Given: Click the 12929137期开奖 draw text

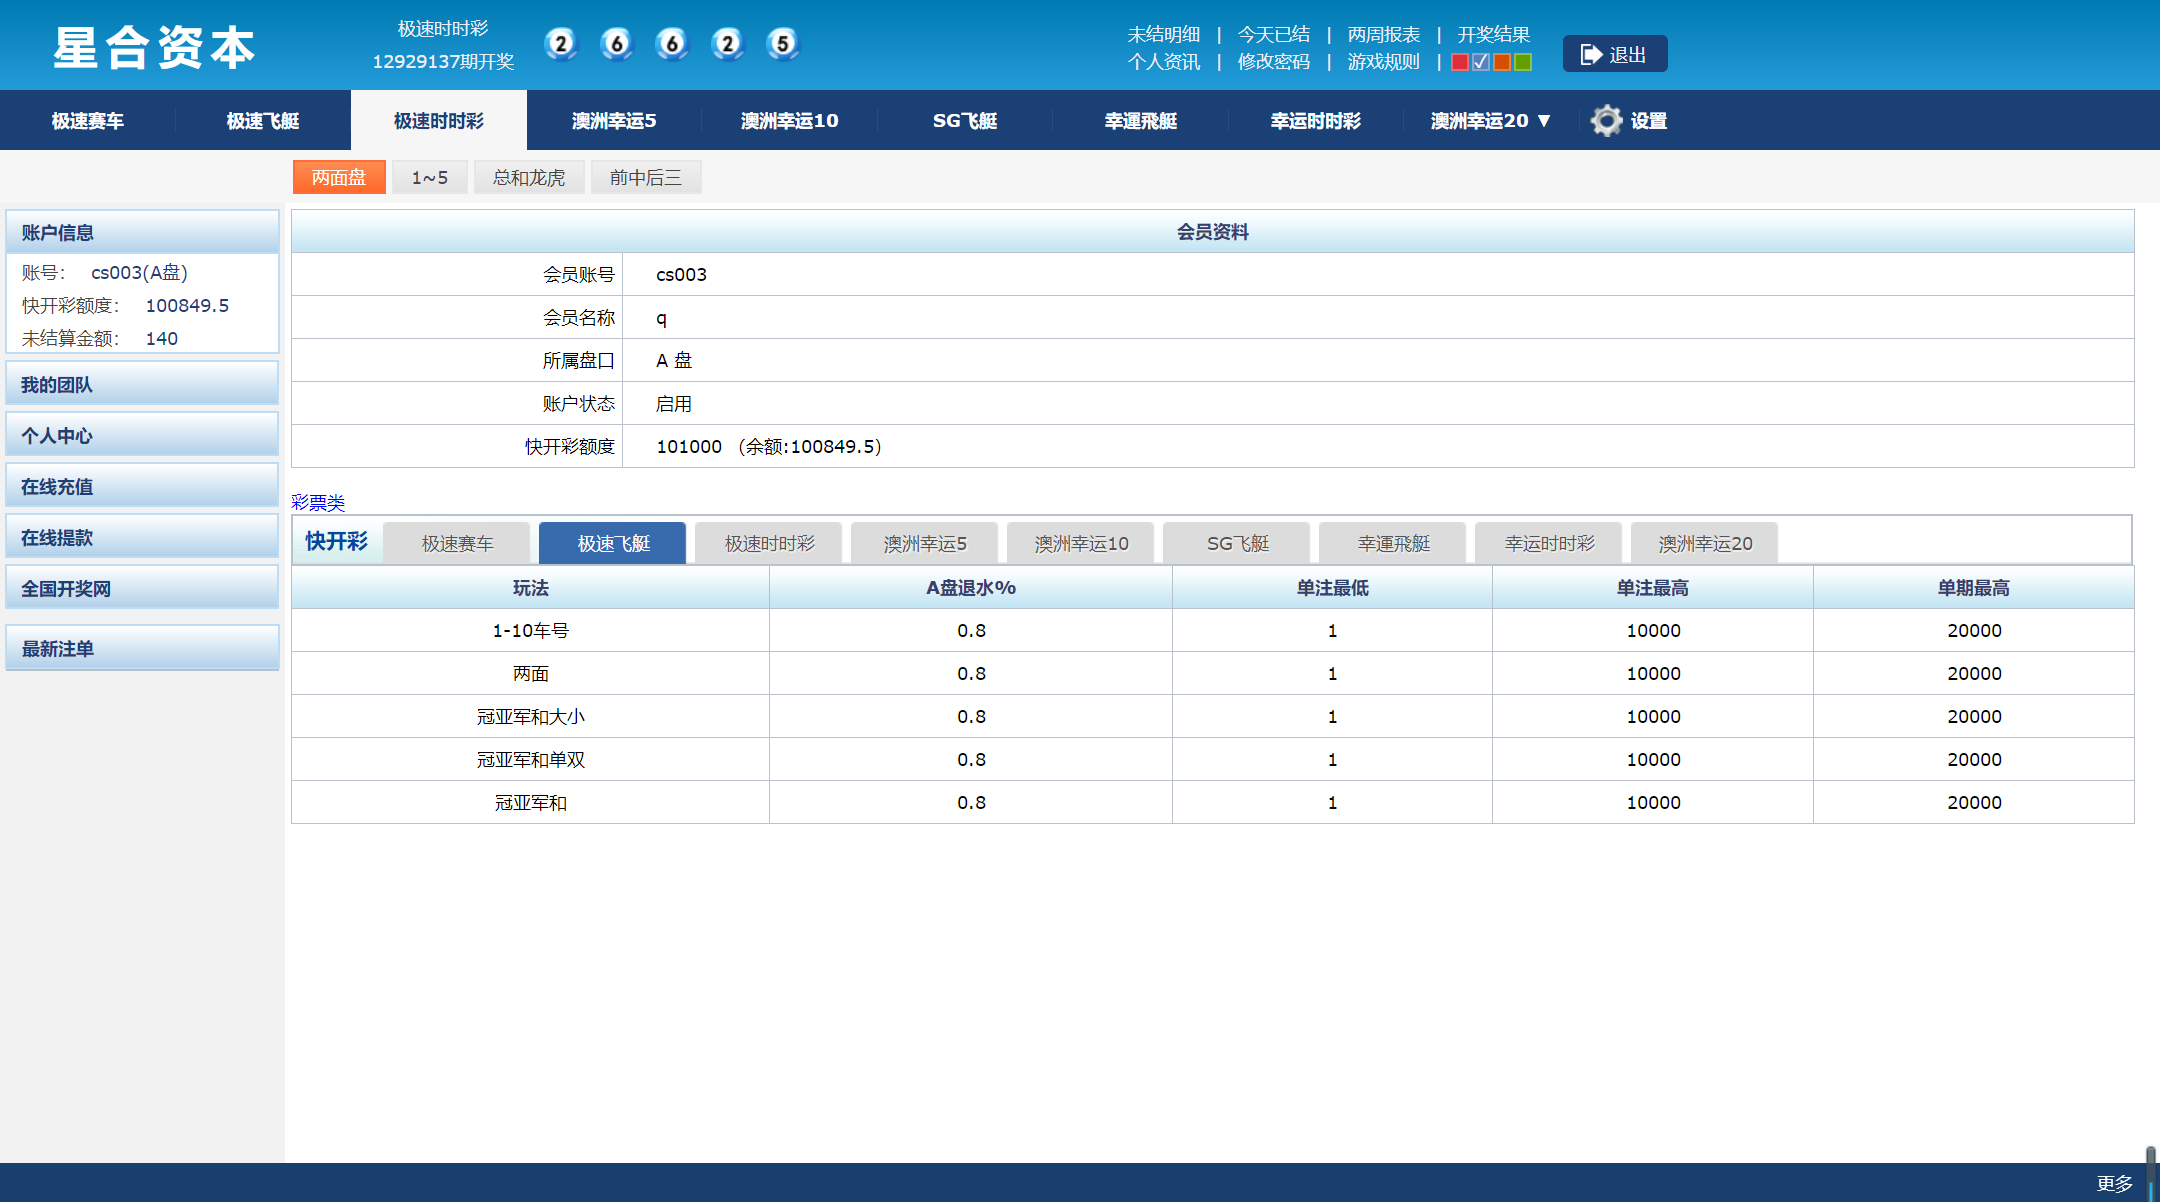Looking at the screenshot, I should [x=443, y=61].
